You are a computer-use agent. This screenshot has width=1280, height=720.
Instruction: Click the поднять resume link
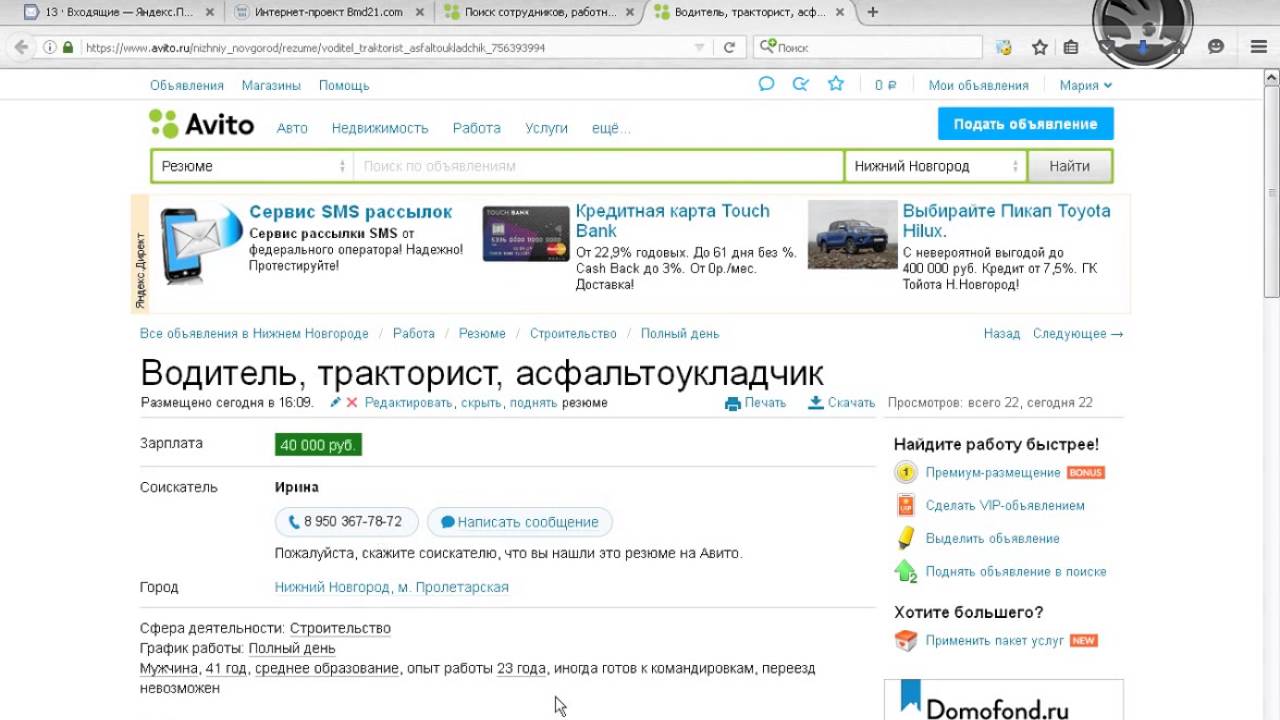[533, 403]
